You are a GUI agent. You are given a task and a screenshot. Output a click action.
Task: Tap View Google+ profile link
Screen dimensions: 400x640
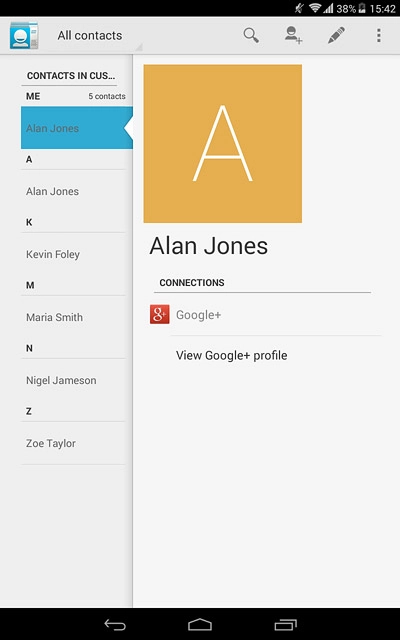click(231, 355)
